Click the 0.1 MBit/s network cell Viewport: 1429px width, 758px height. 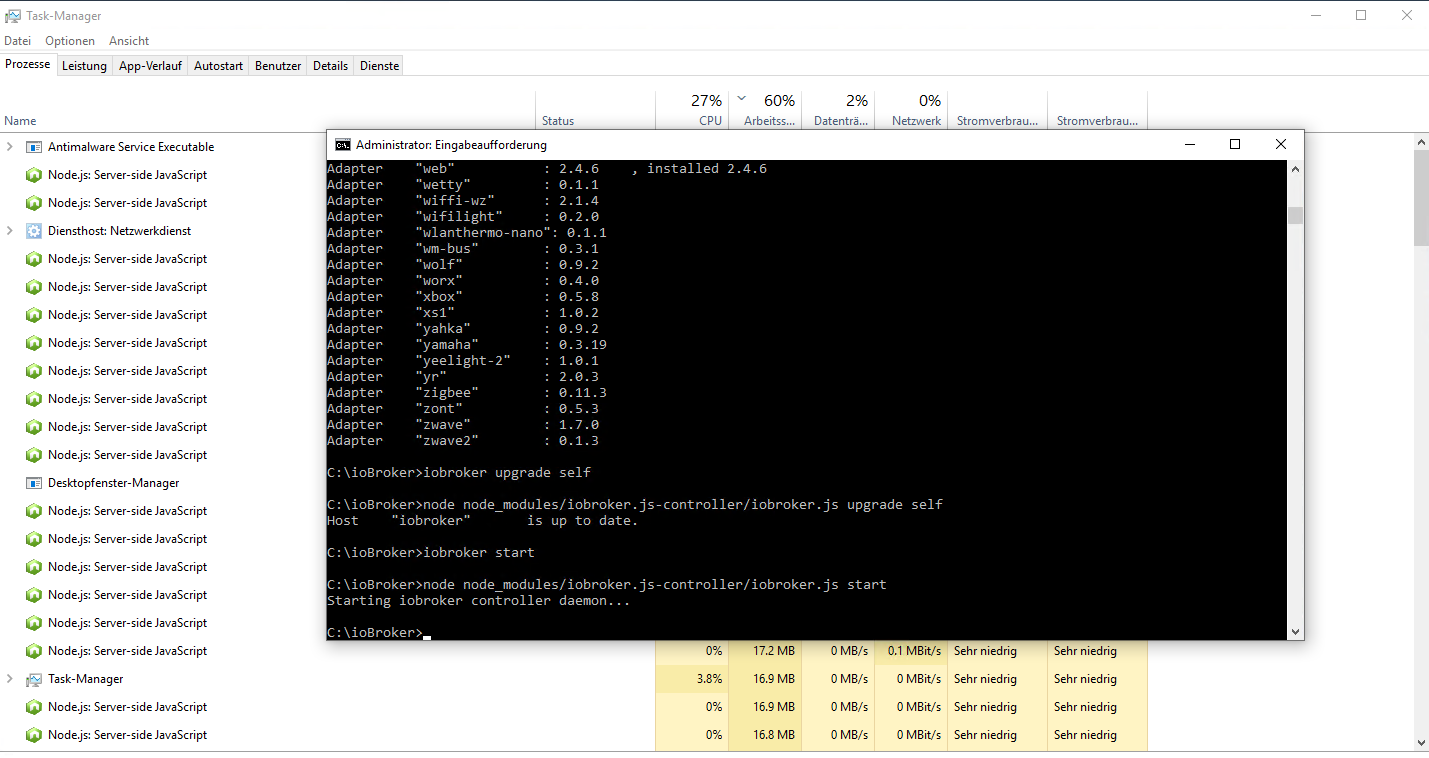[911, 651]
